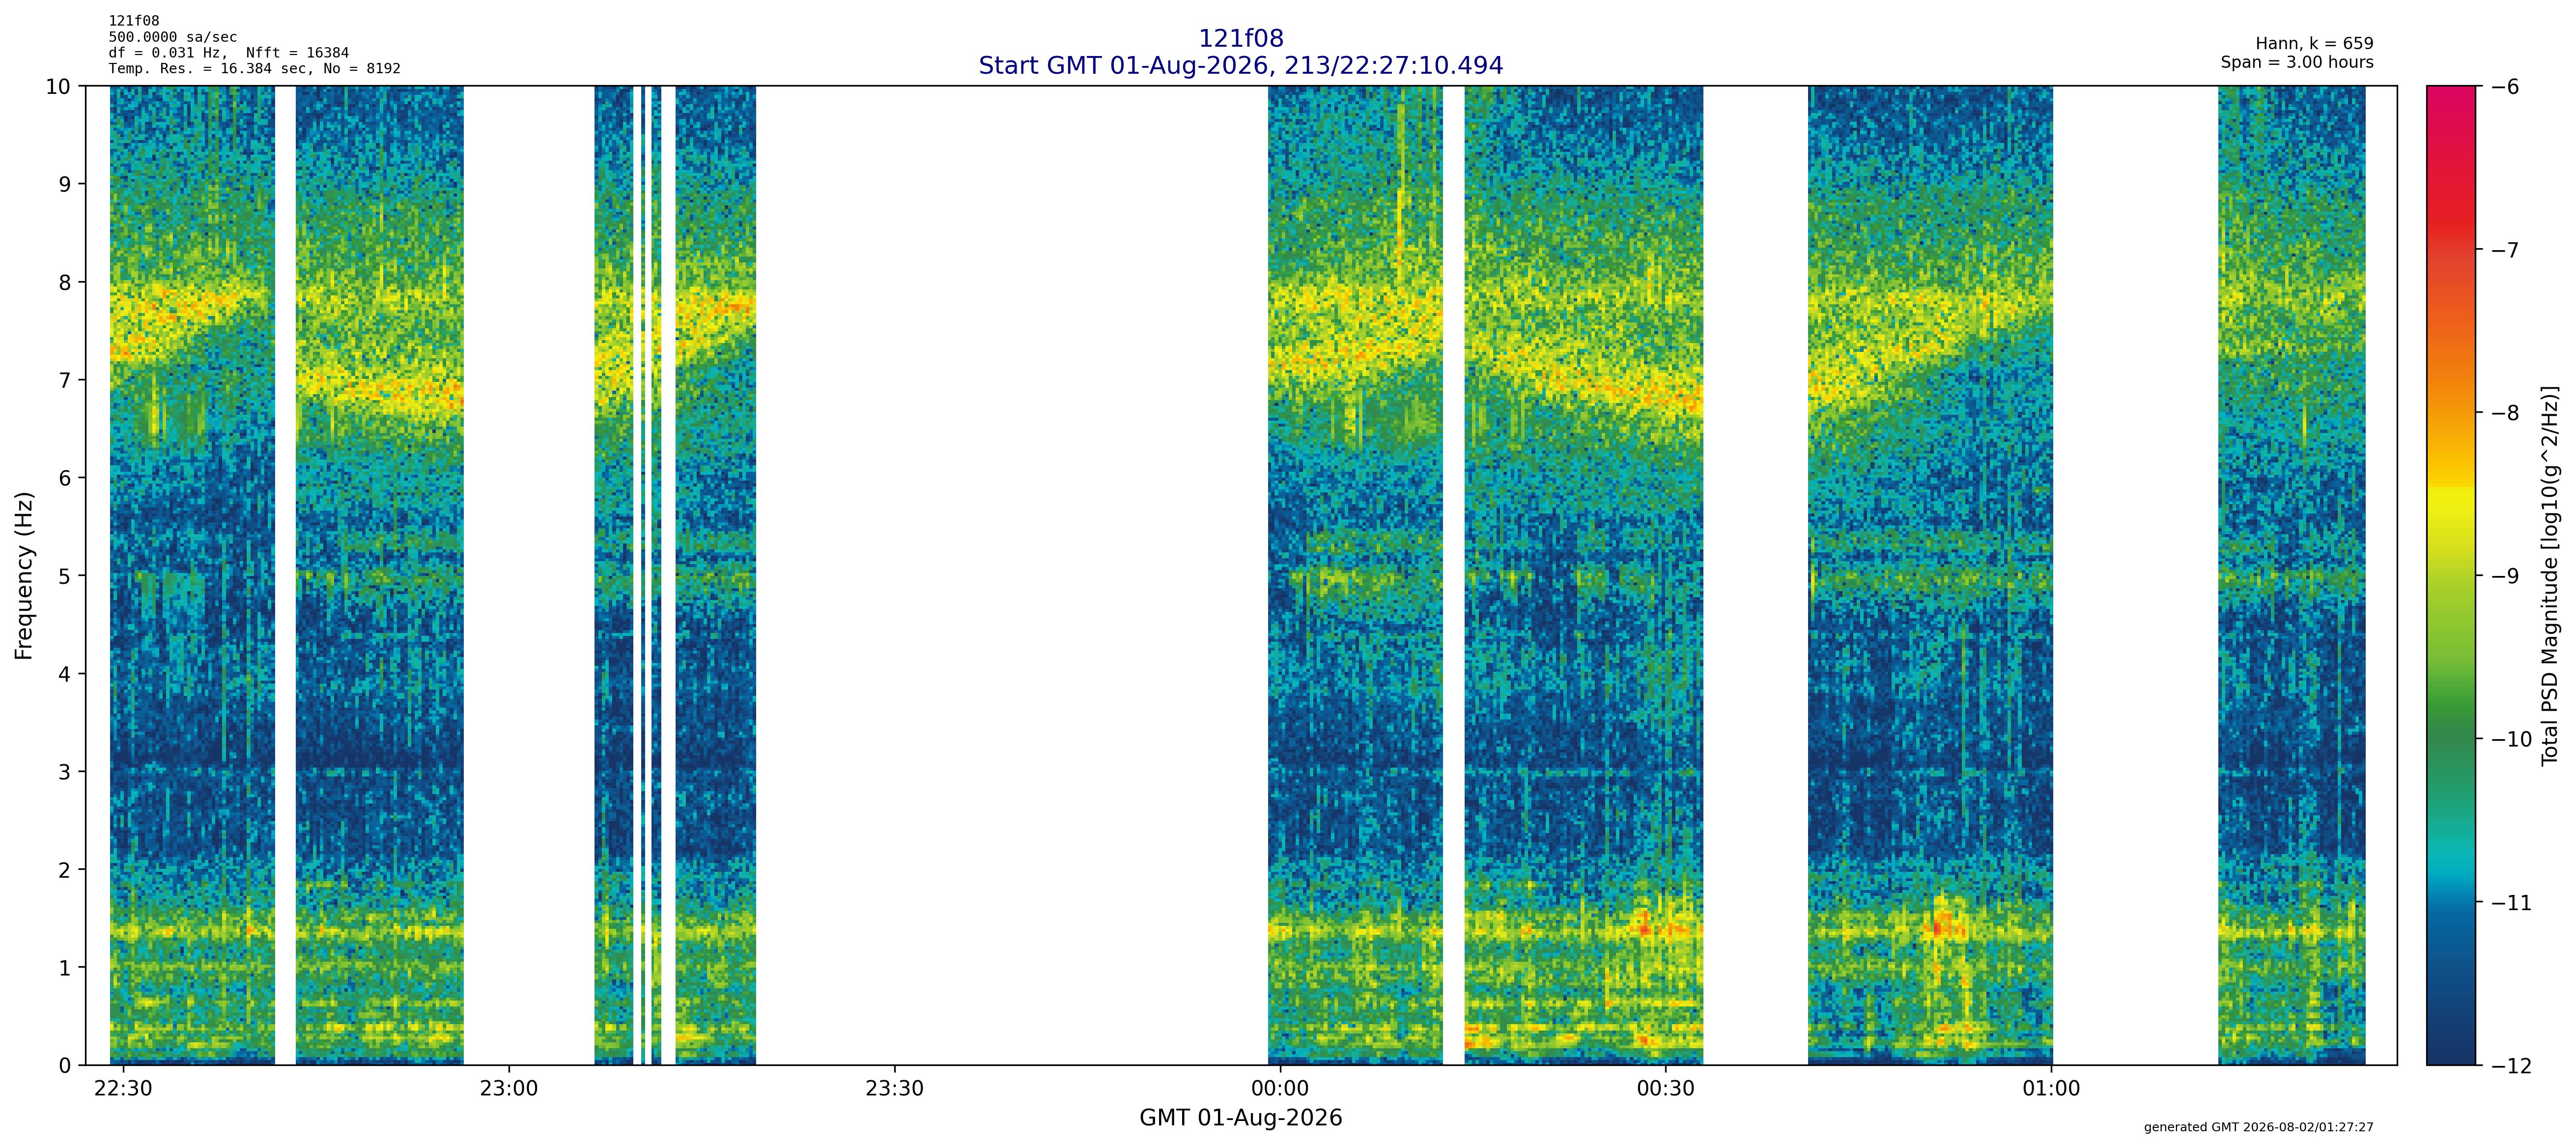The width and height of the screenshot is (2576, 1148).
Task: Click the "00:30" time axis tick label
Action: point(1666,1088)
